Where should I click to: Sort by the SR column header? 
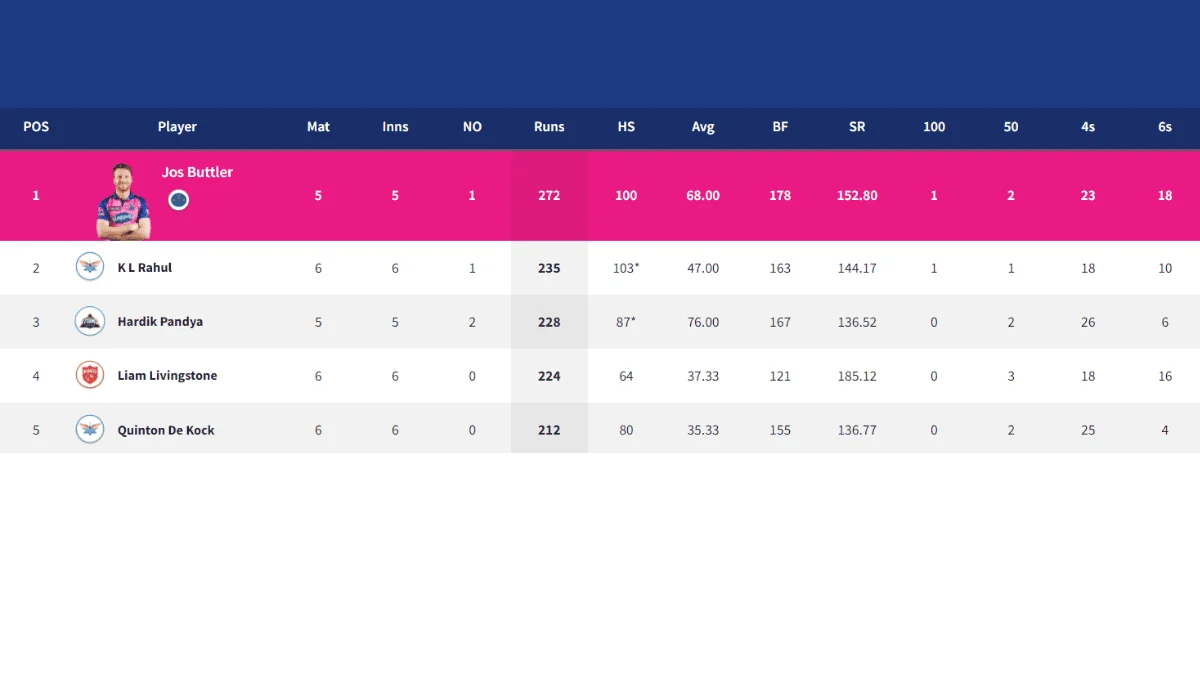pyautogui.click(x=857, y=127)
